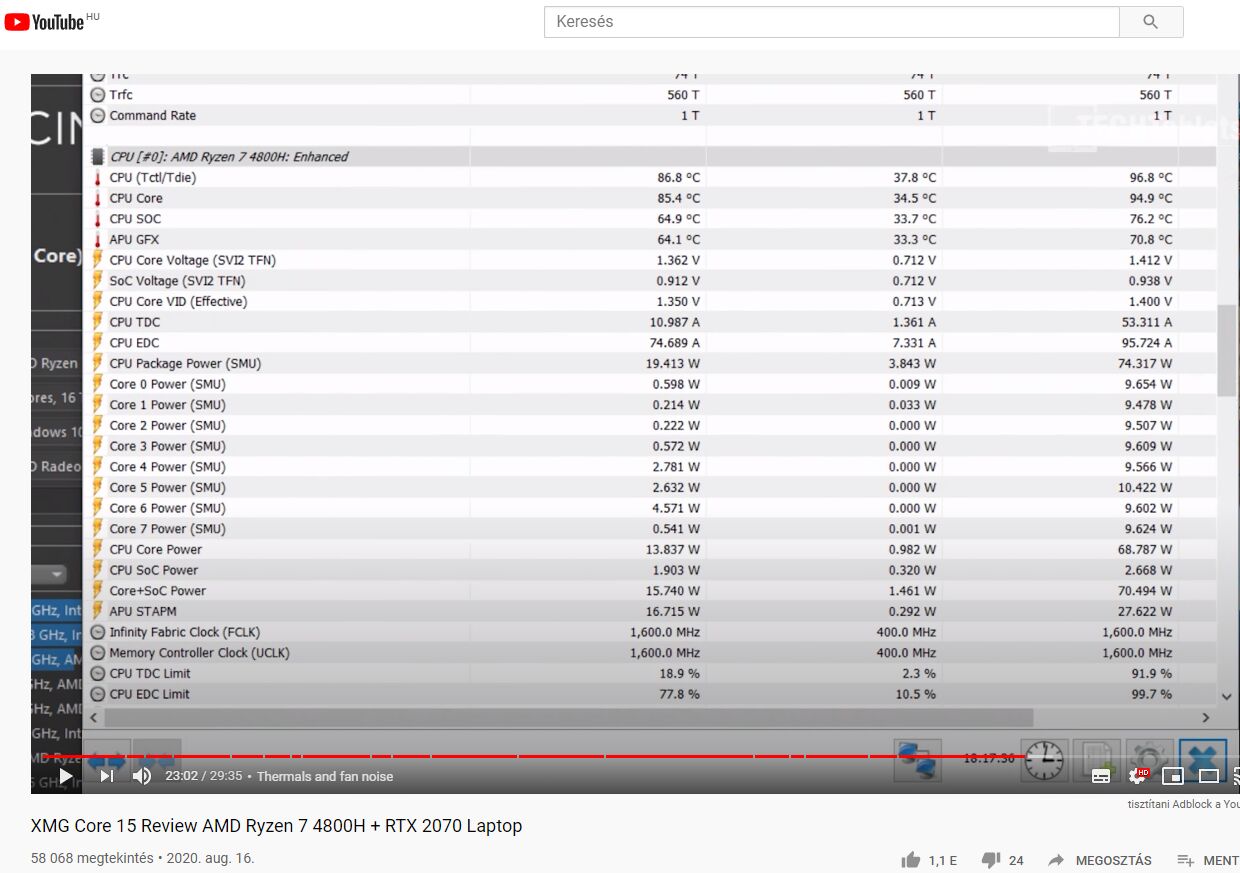Open chapter list 'Thermals and fan noise'
This screenshot has width=1240, height=873.
pos(325,776)
